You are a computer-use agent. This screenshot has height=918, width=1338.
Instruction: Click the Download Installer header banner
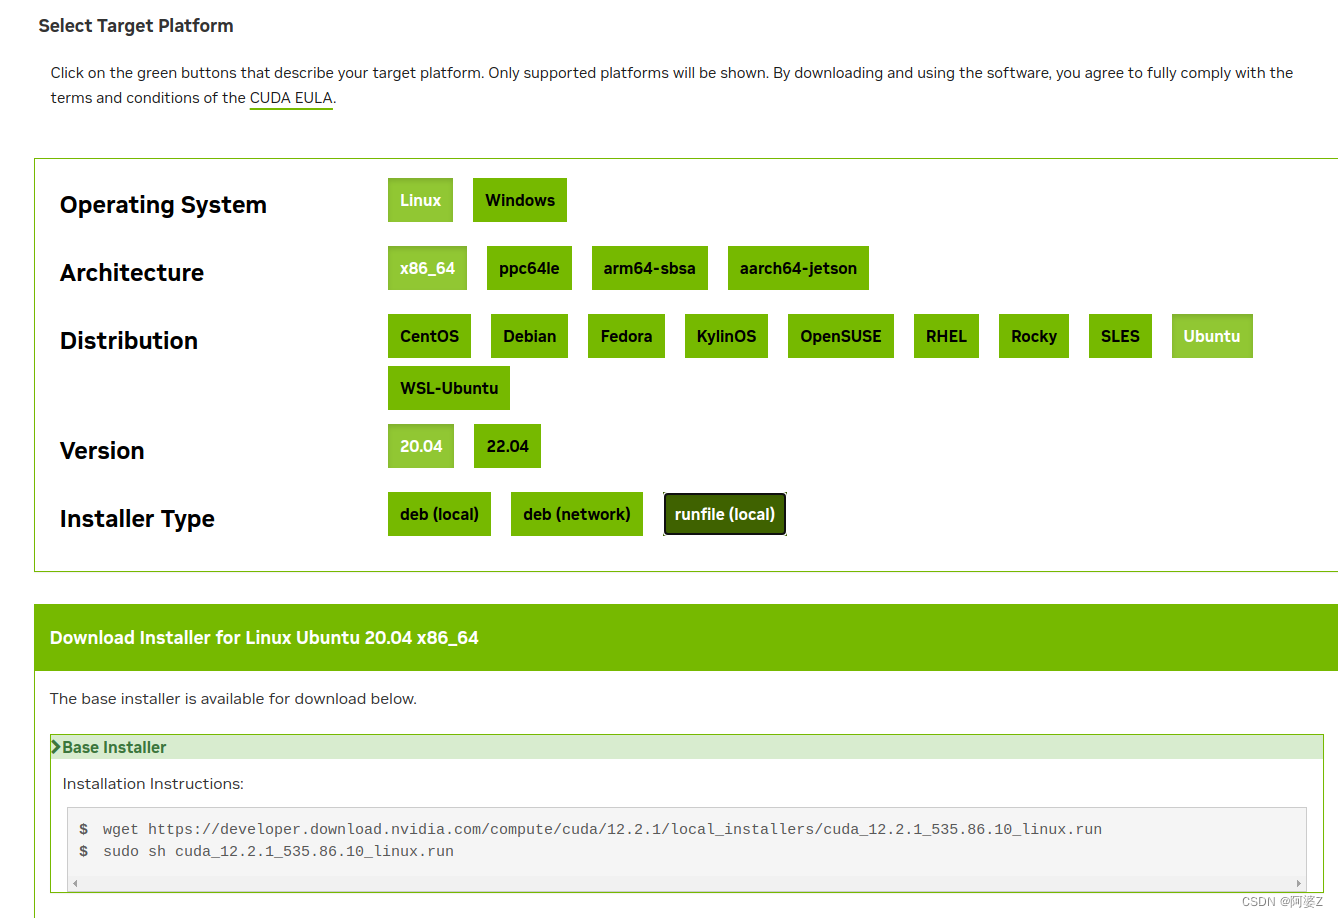[686, 637]
